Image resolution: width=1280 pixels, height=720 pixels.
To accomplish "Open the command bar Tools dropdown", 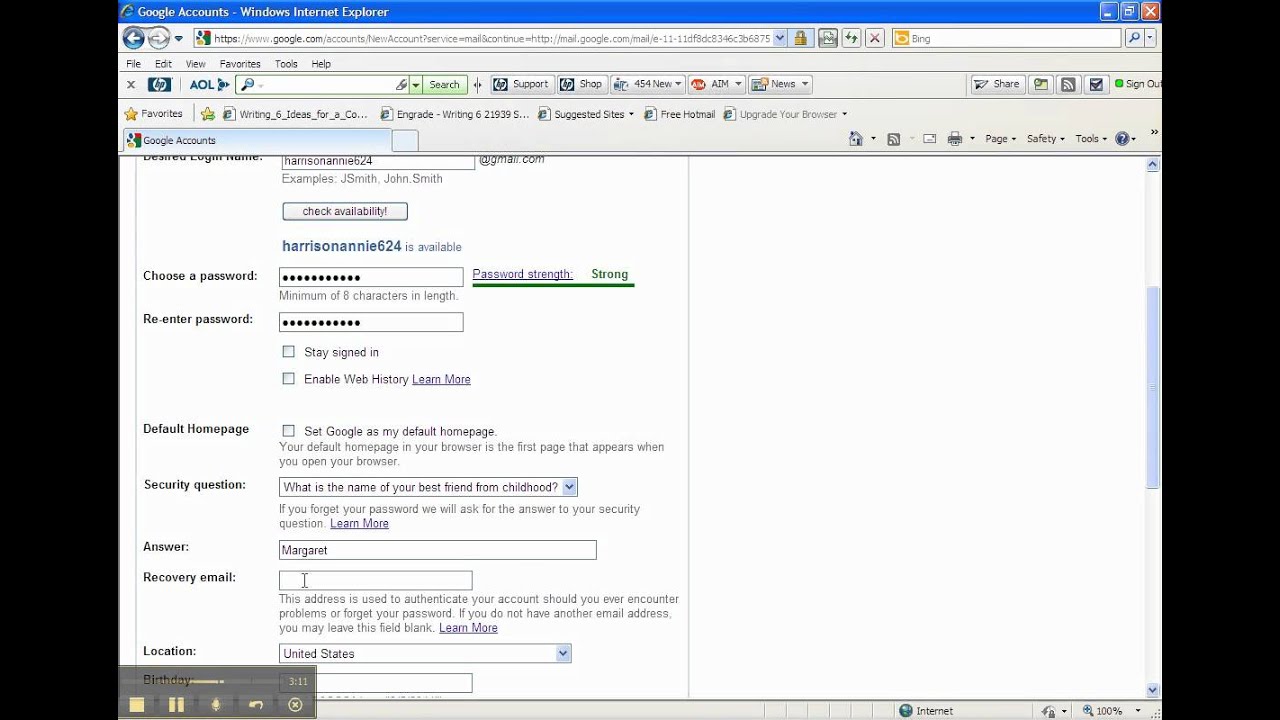I will [x=1091, y=139].
